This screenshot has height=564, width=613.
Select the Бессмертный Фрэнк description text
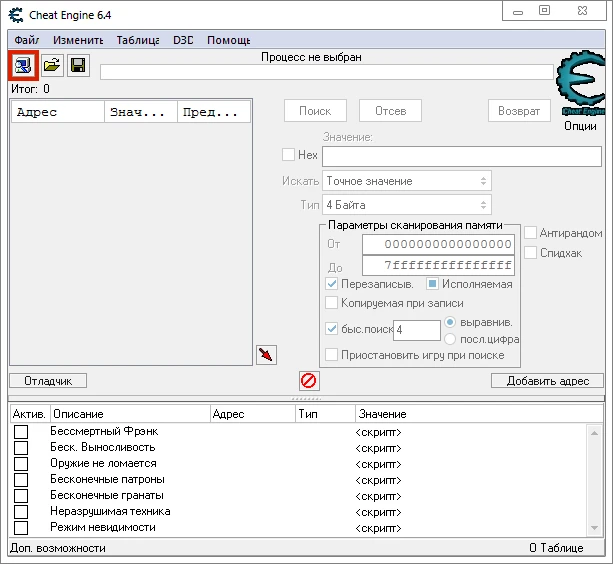[x=104, y=431]
